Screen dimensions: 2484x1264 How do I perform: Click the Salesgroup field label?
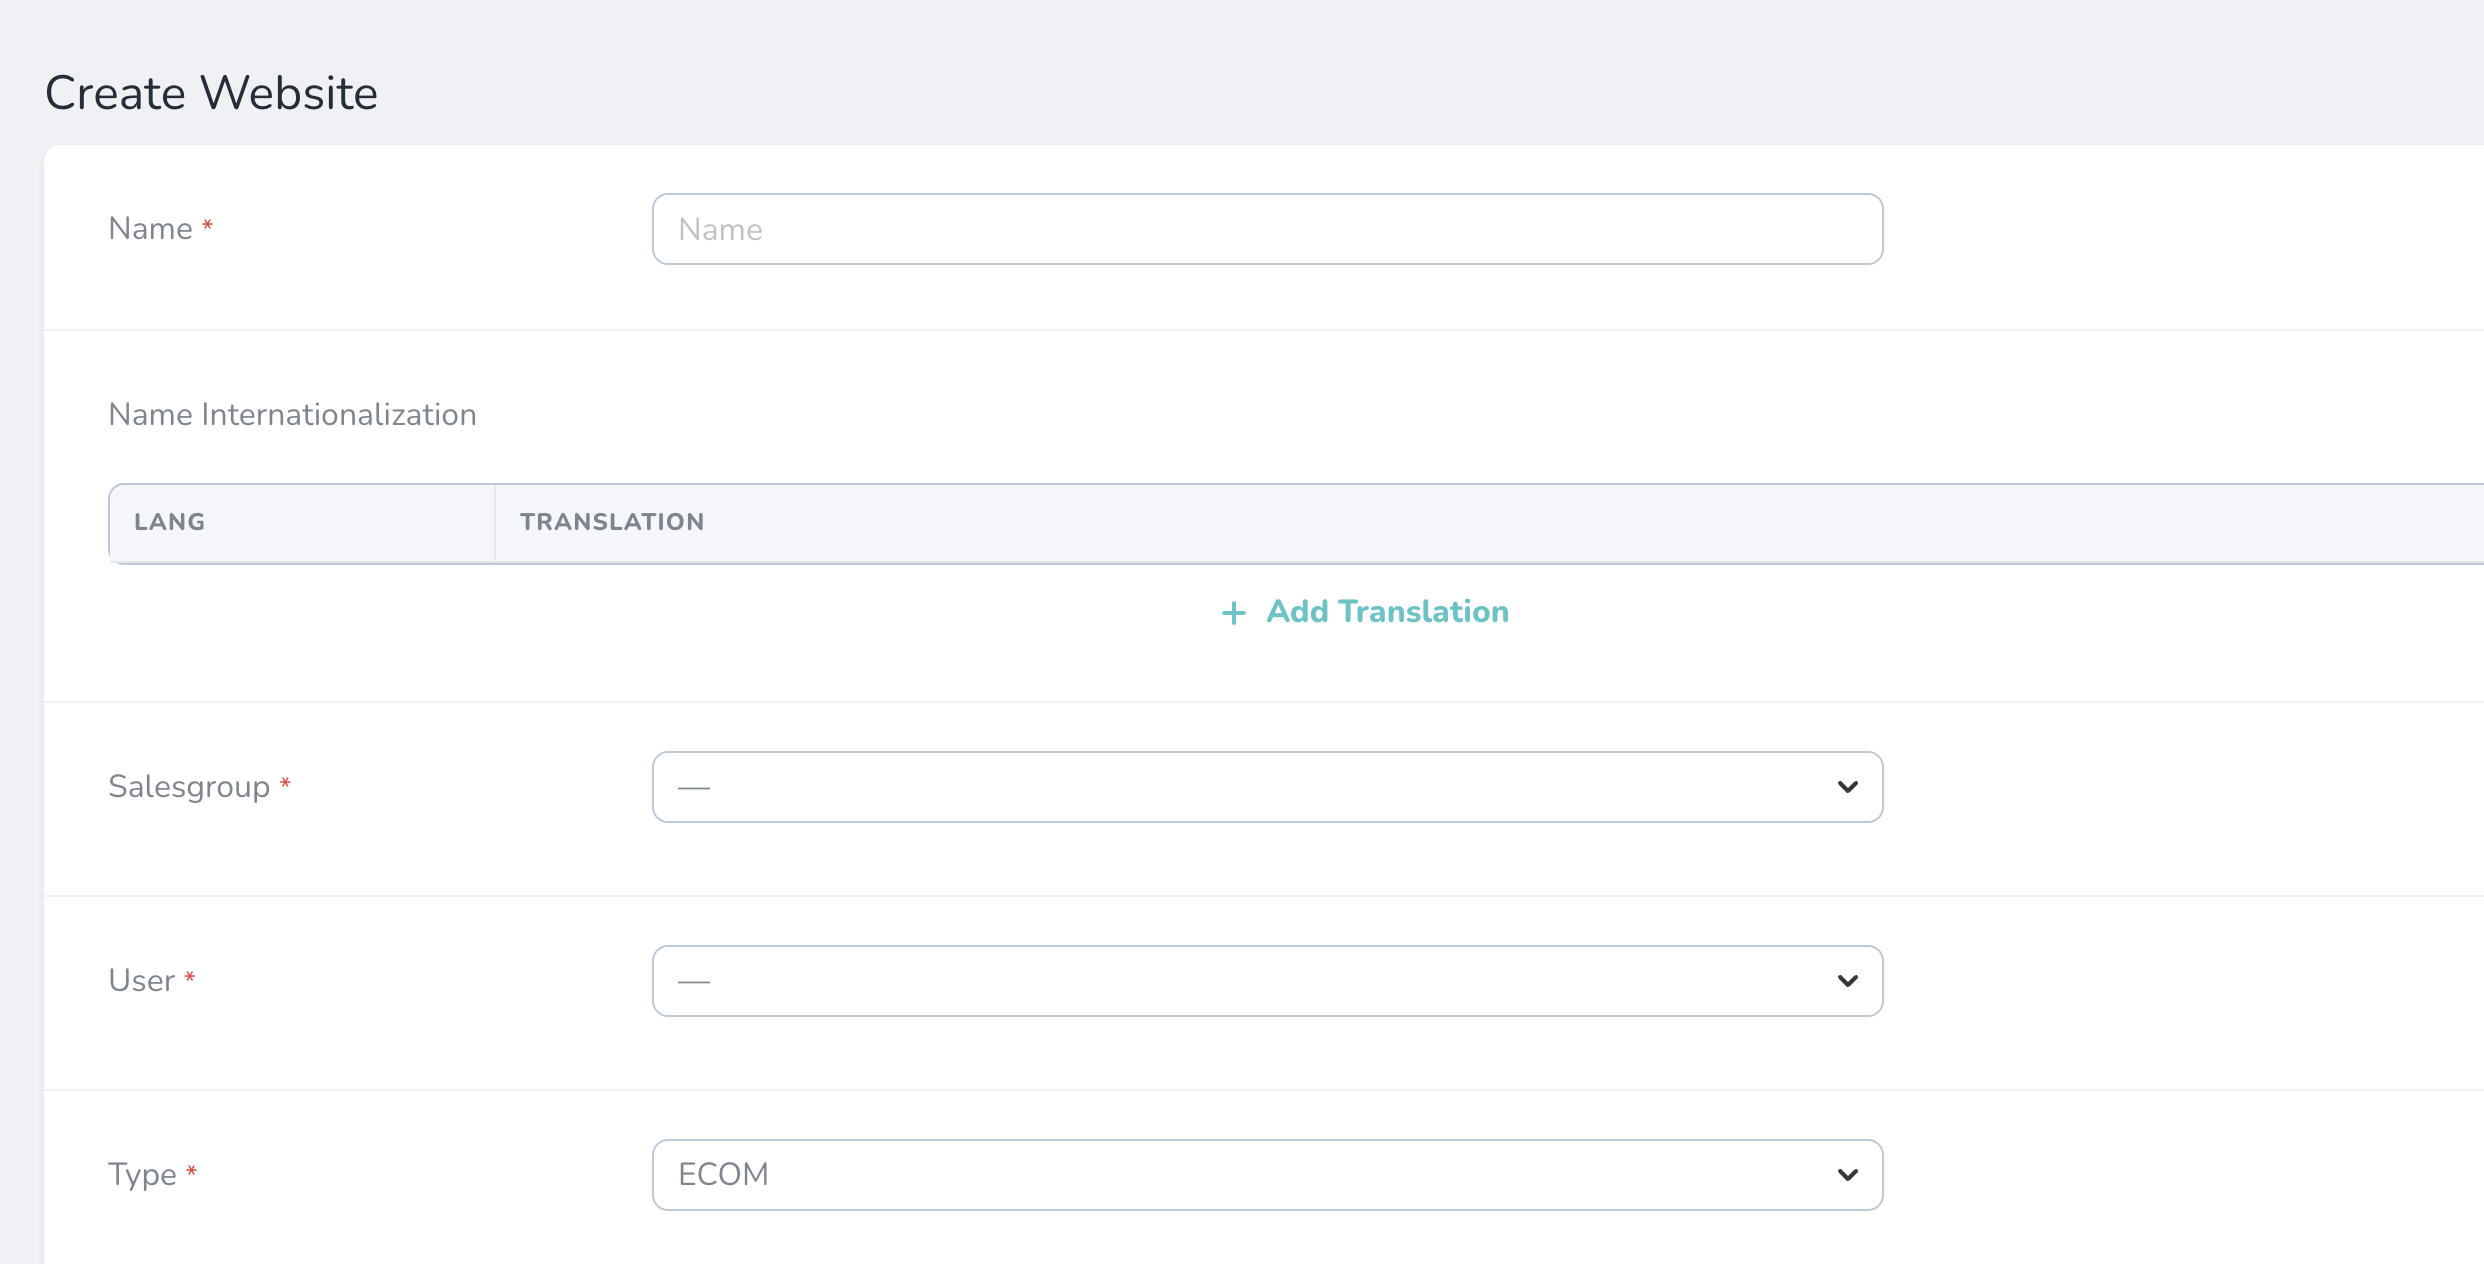[x=189, y=787]
